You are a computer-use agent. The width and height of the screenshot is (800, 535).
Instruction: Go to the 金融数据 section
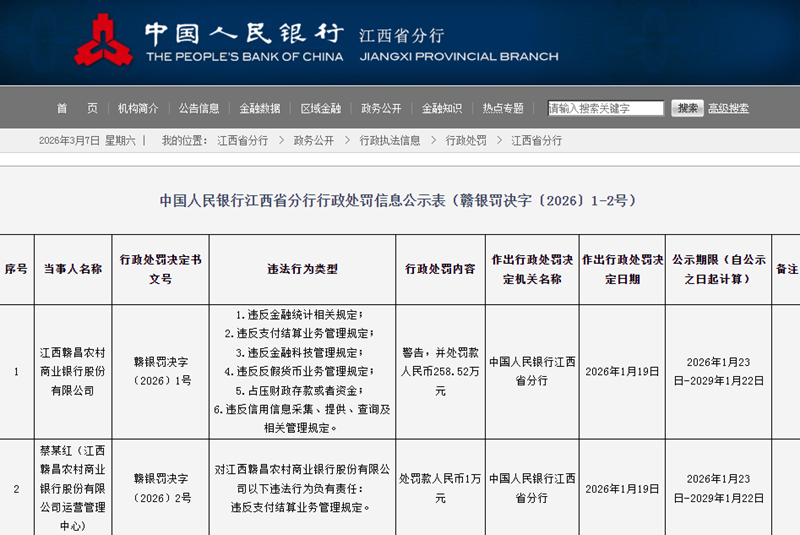tap(260, 108)
